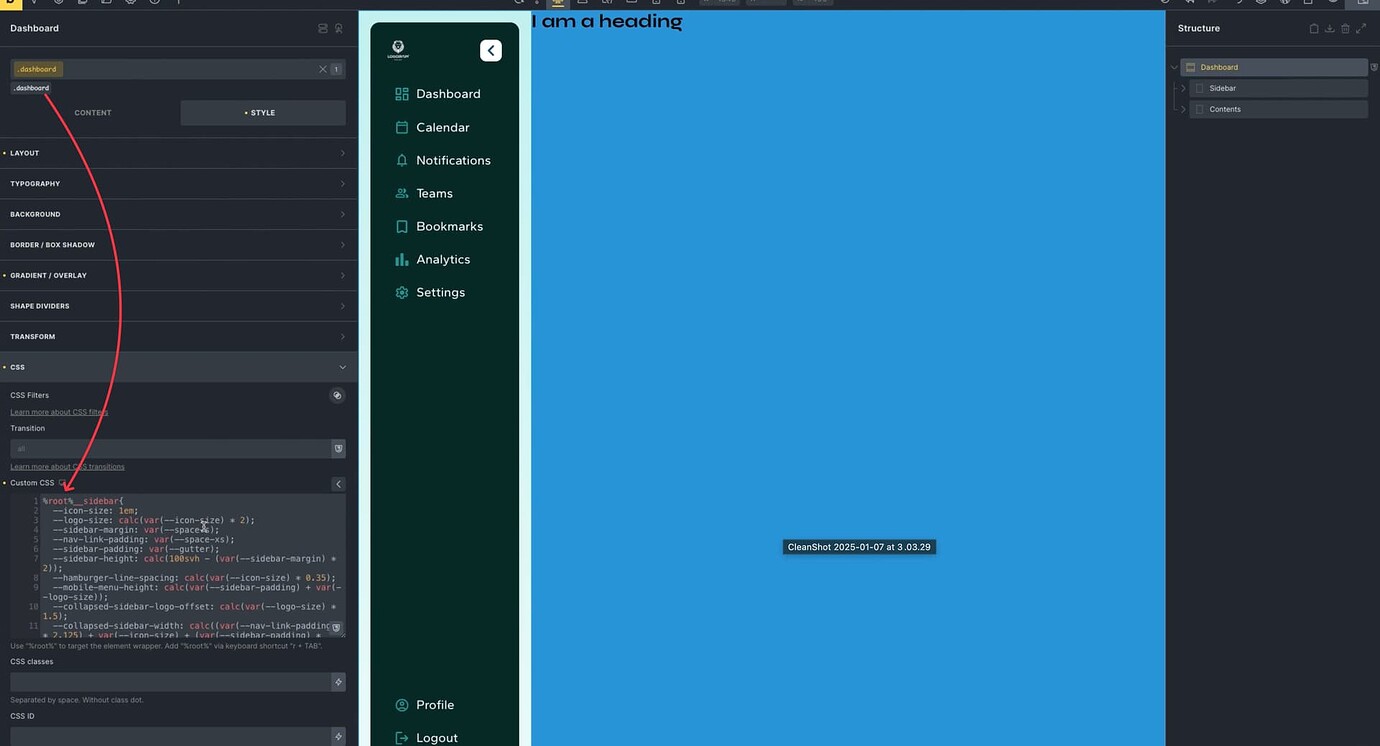Collapse the Dashboard node in Structure tree
This screenshot has width=1380, height=746.
[x=1174, y=67]
